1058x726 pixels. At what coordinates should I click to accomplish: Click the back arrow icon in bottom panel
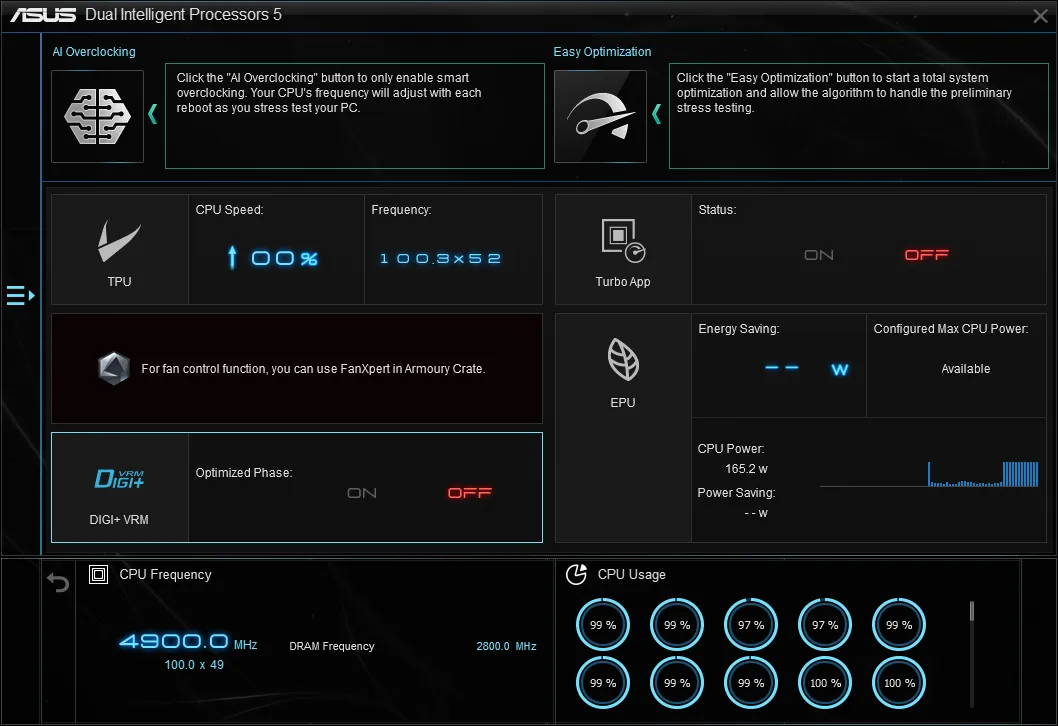[58, 582]
